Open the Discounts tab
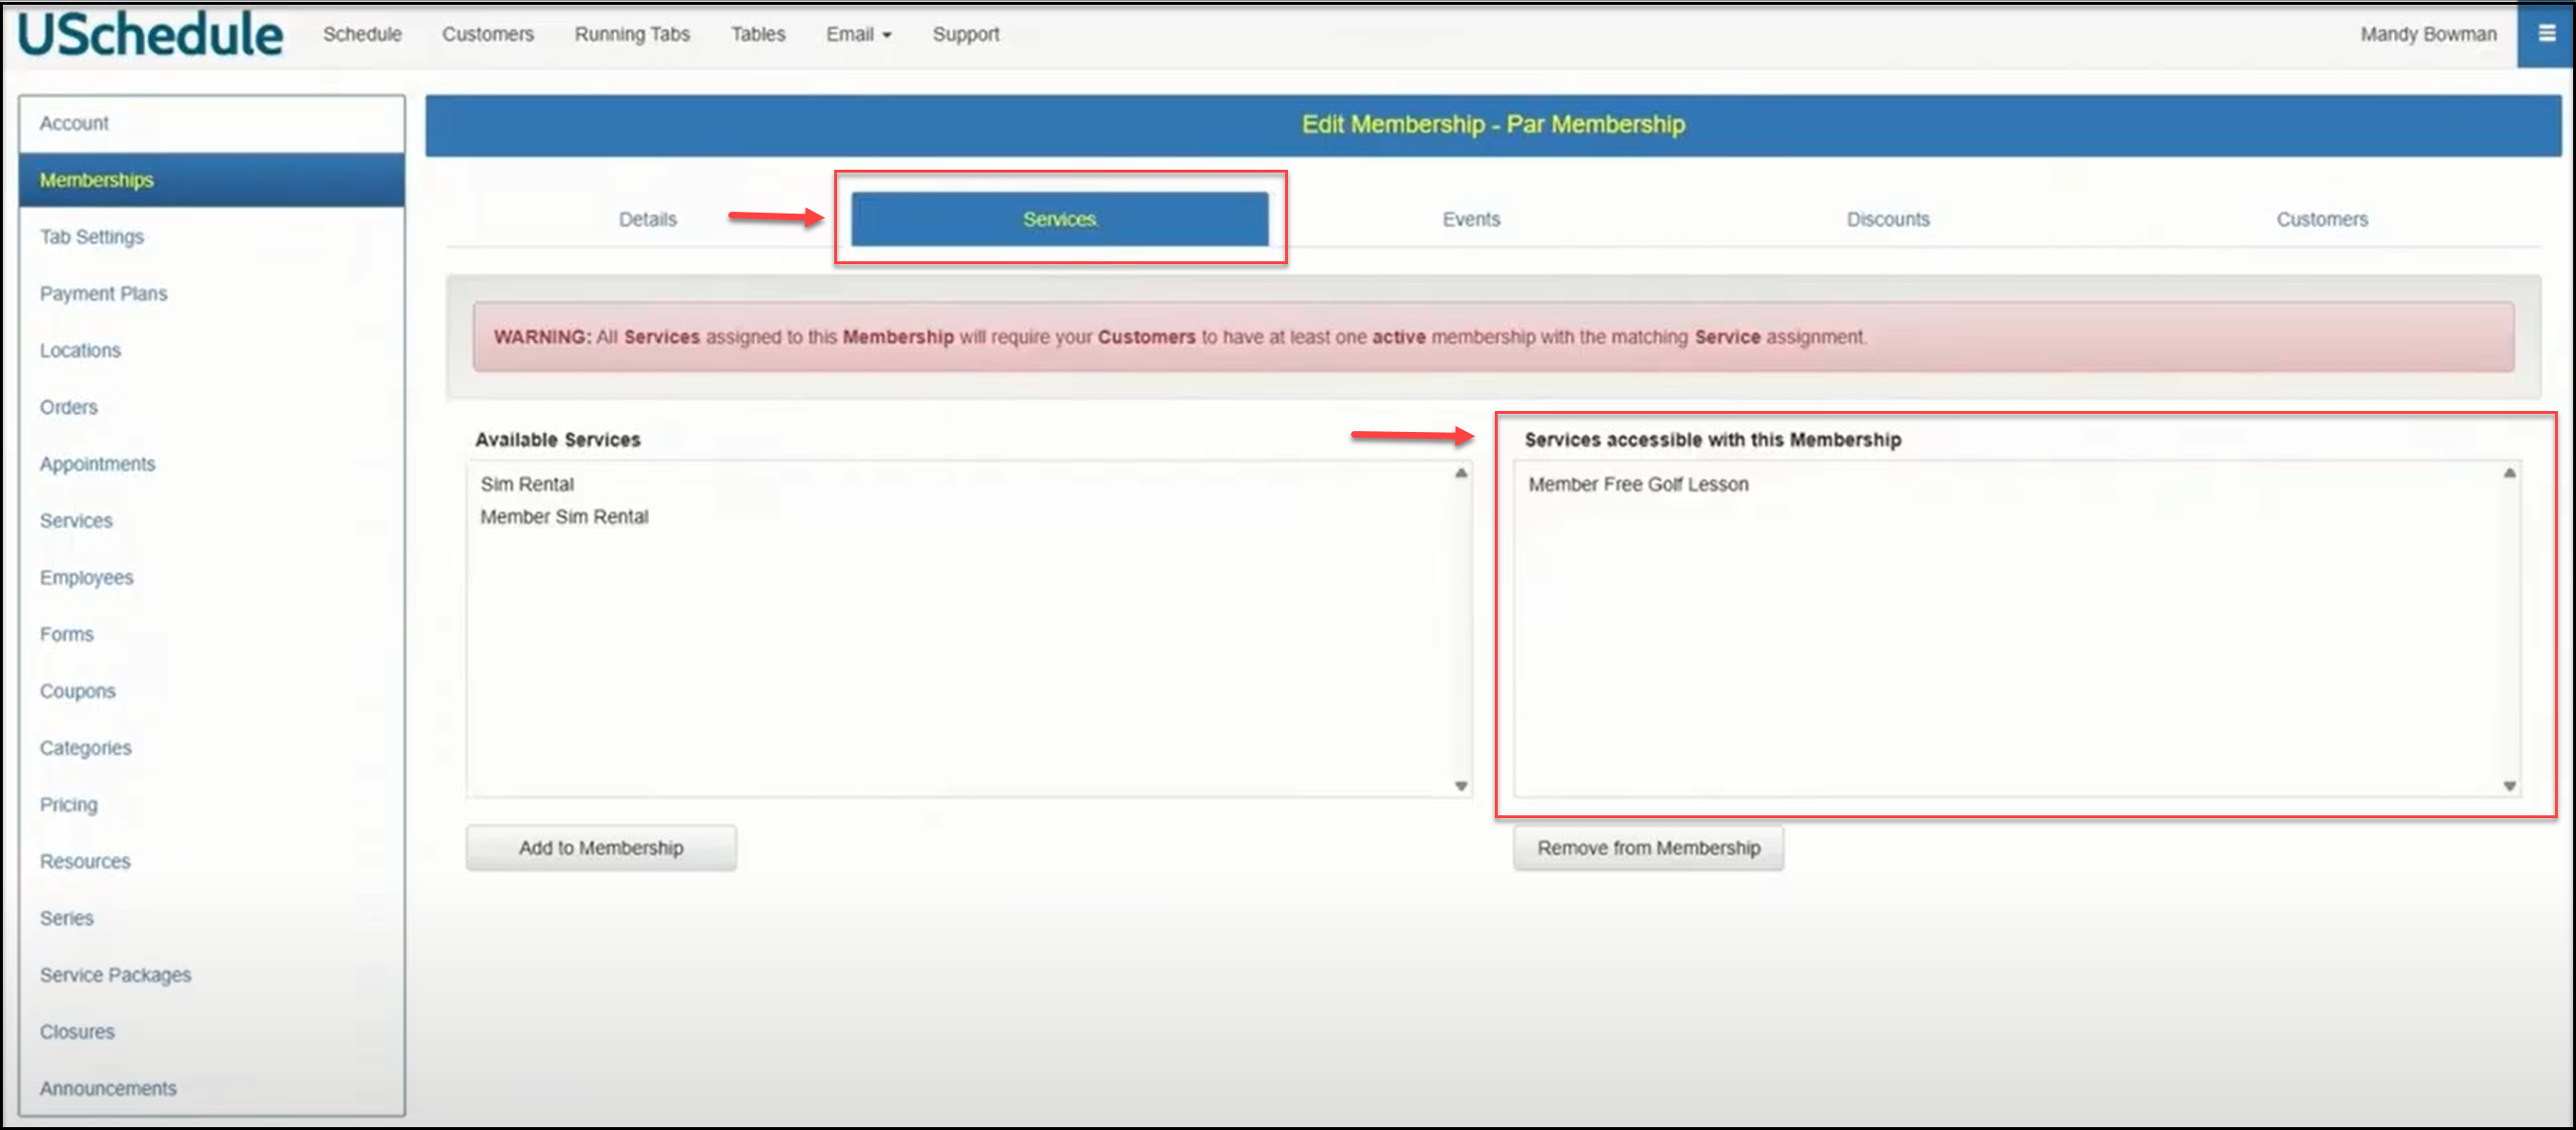The width and height of the screenshot is (2576, 1130). pyautogui.click(x=1887, y=219)
